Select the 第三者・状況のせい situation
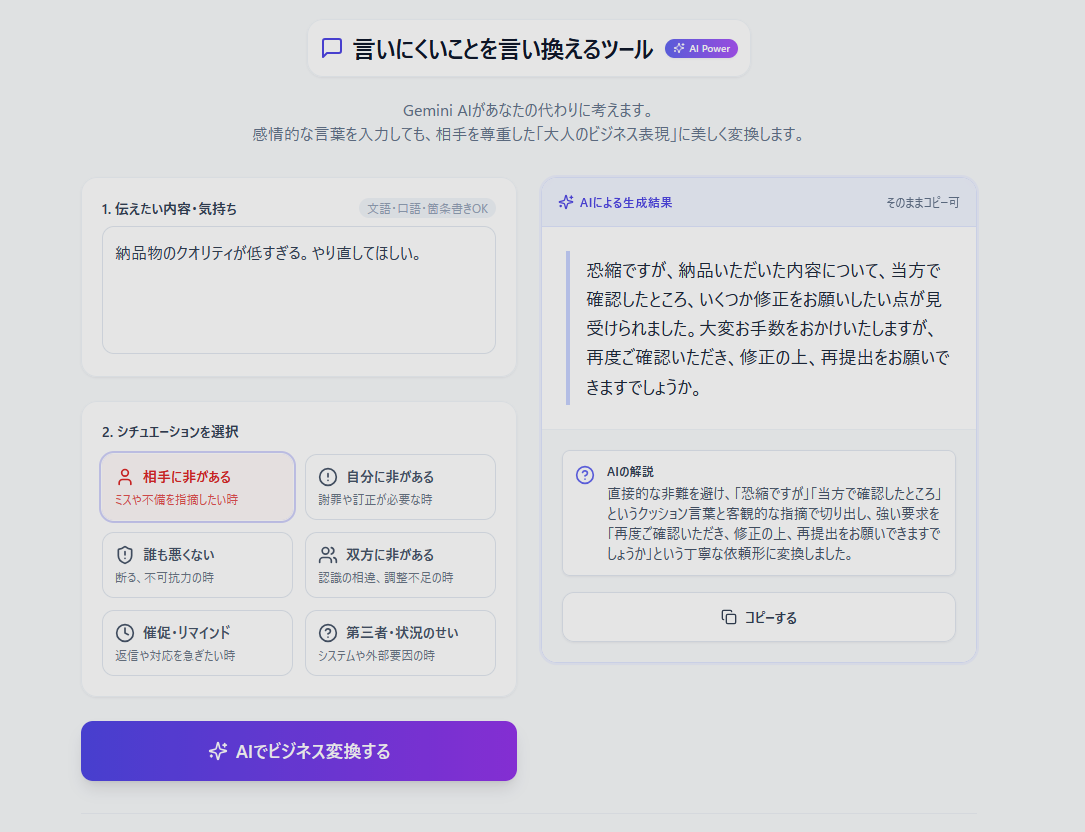 click(x=400, y=643)
